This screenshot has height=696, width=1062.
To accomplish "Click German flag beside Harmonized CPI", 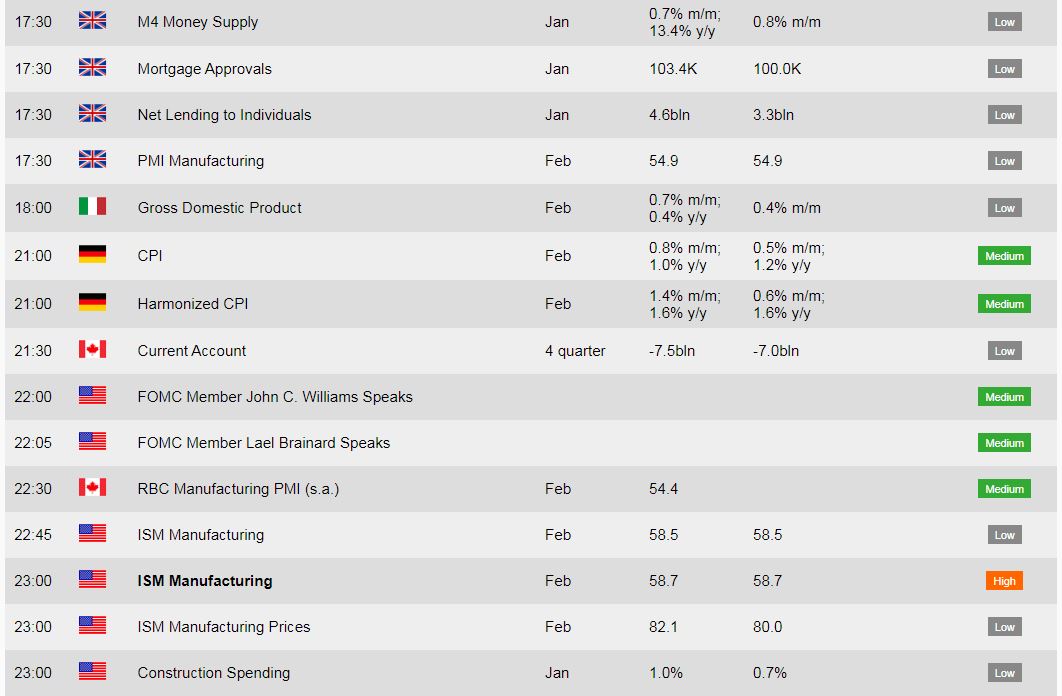I will [x=92, y=303].
